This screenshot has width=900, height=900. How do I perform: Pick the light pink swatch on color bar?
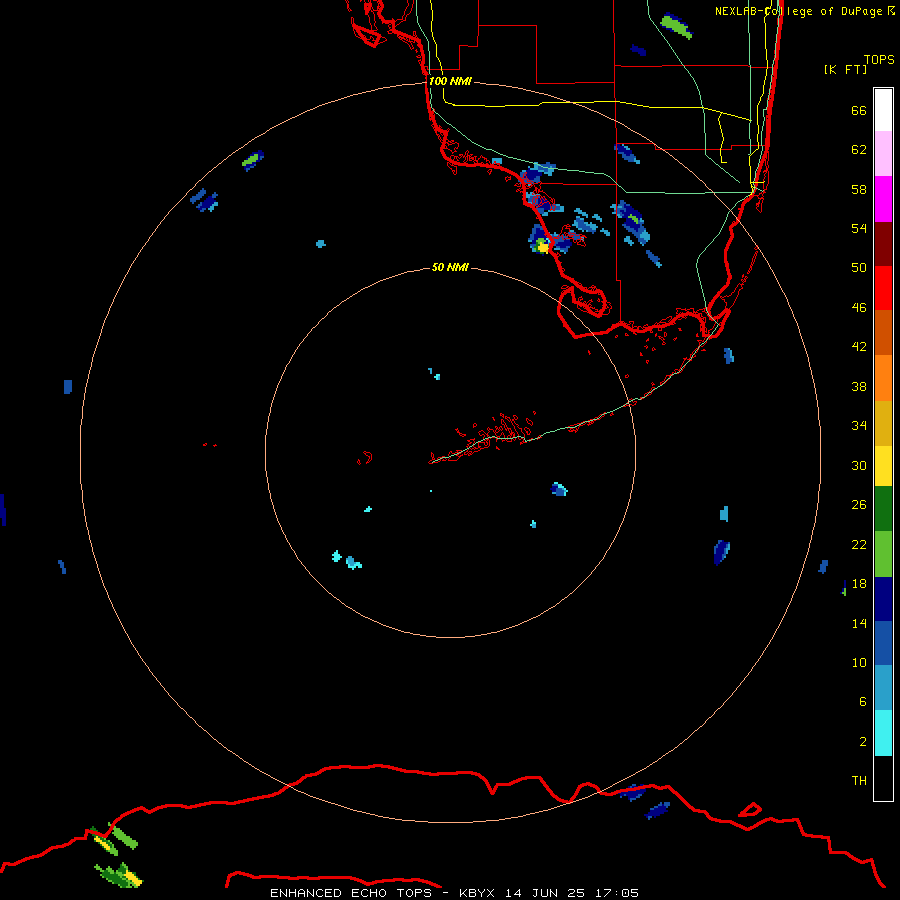883,153
